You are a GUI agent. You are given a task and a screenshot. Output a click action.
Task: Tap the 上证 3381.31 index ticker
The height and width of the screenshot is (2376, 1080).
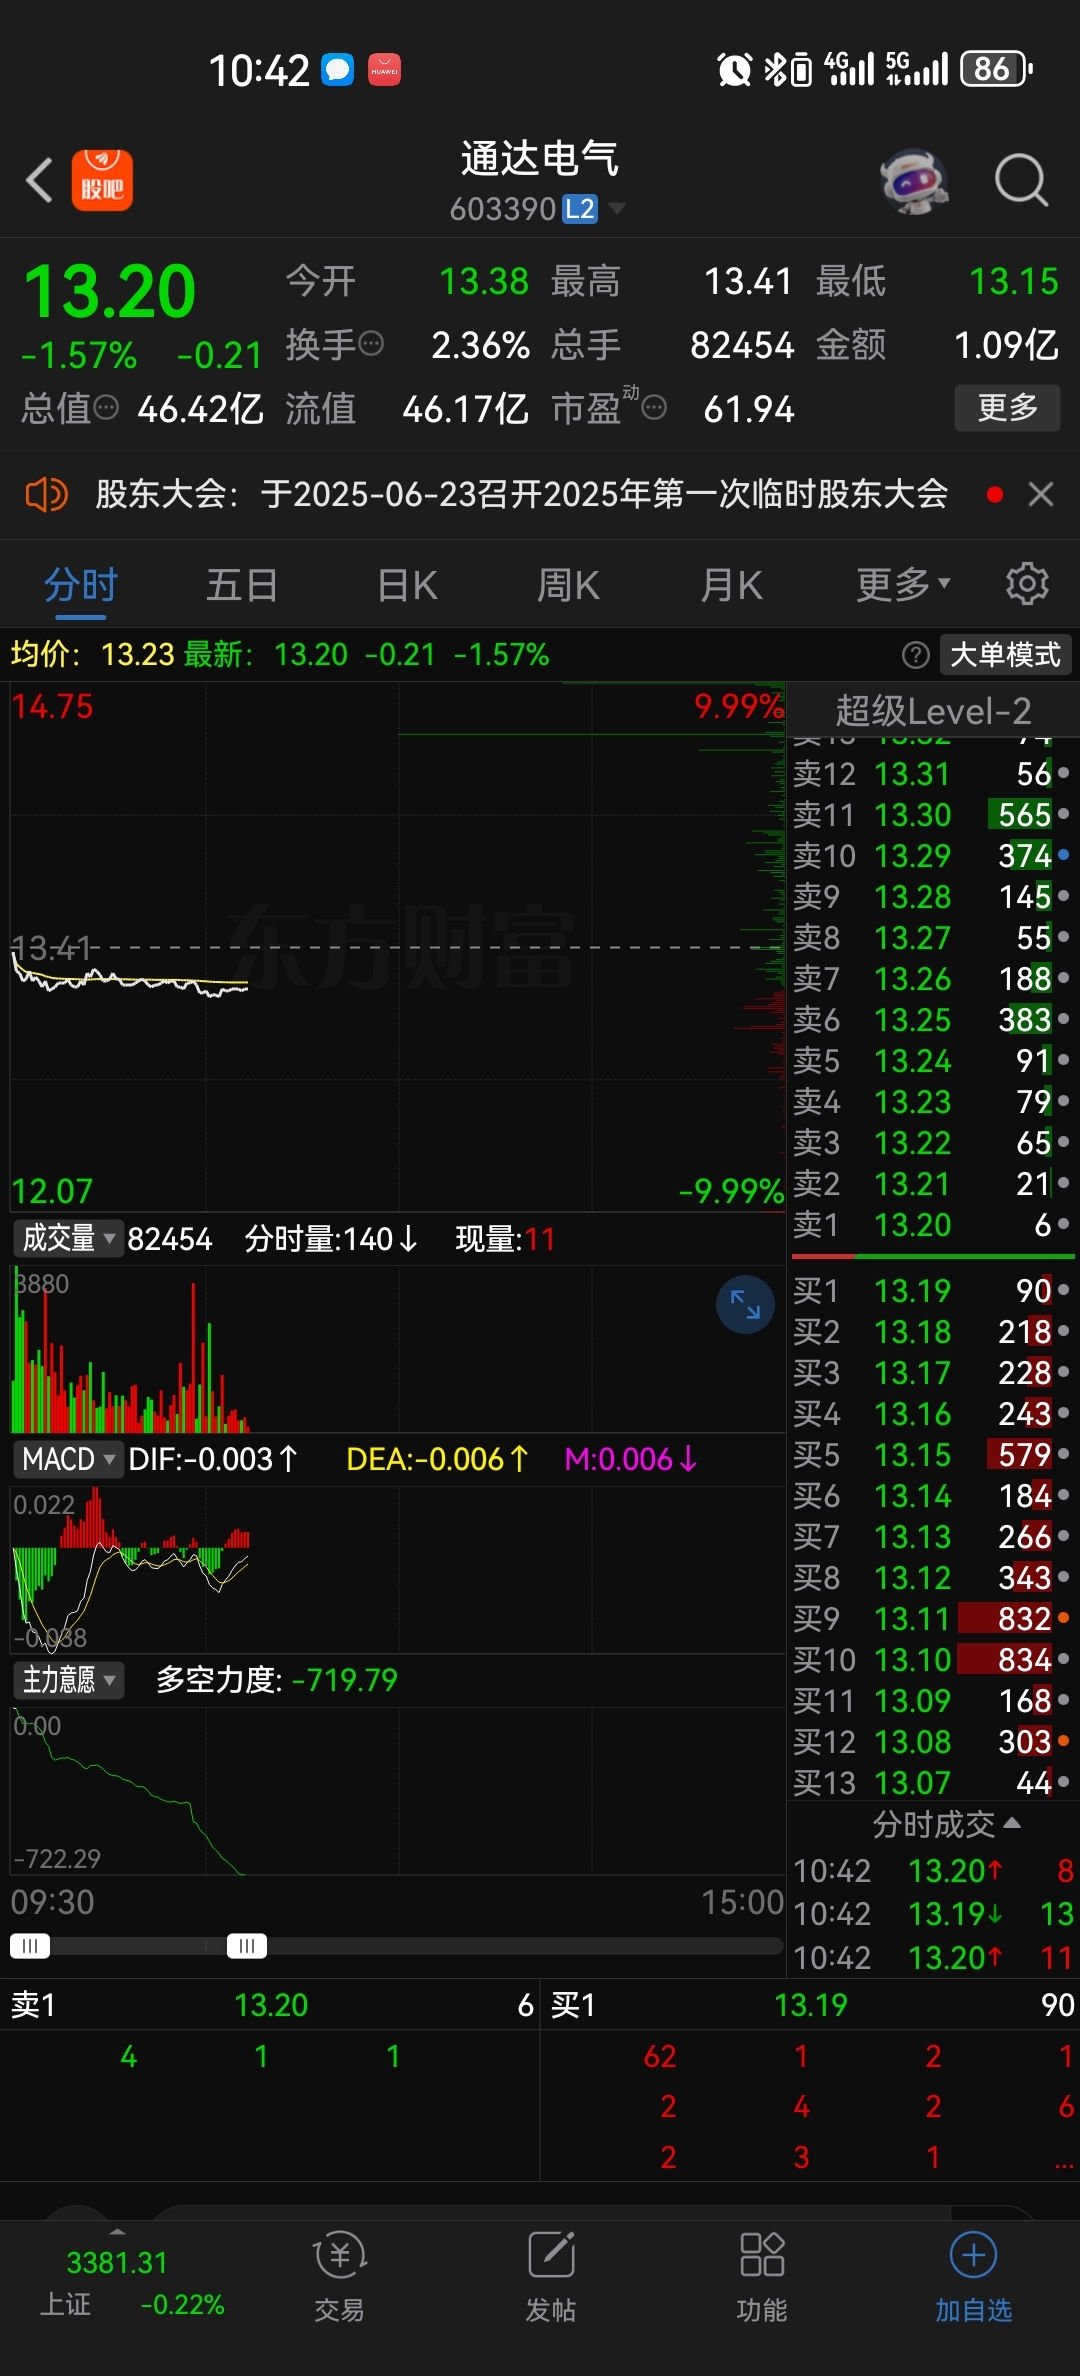point(132,2283)
